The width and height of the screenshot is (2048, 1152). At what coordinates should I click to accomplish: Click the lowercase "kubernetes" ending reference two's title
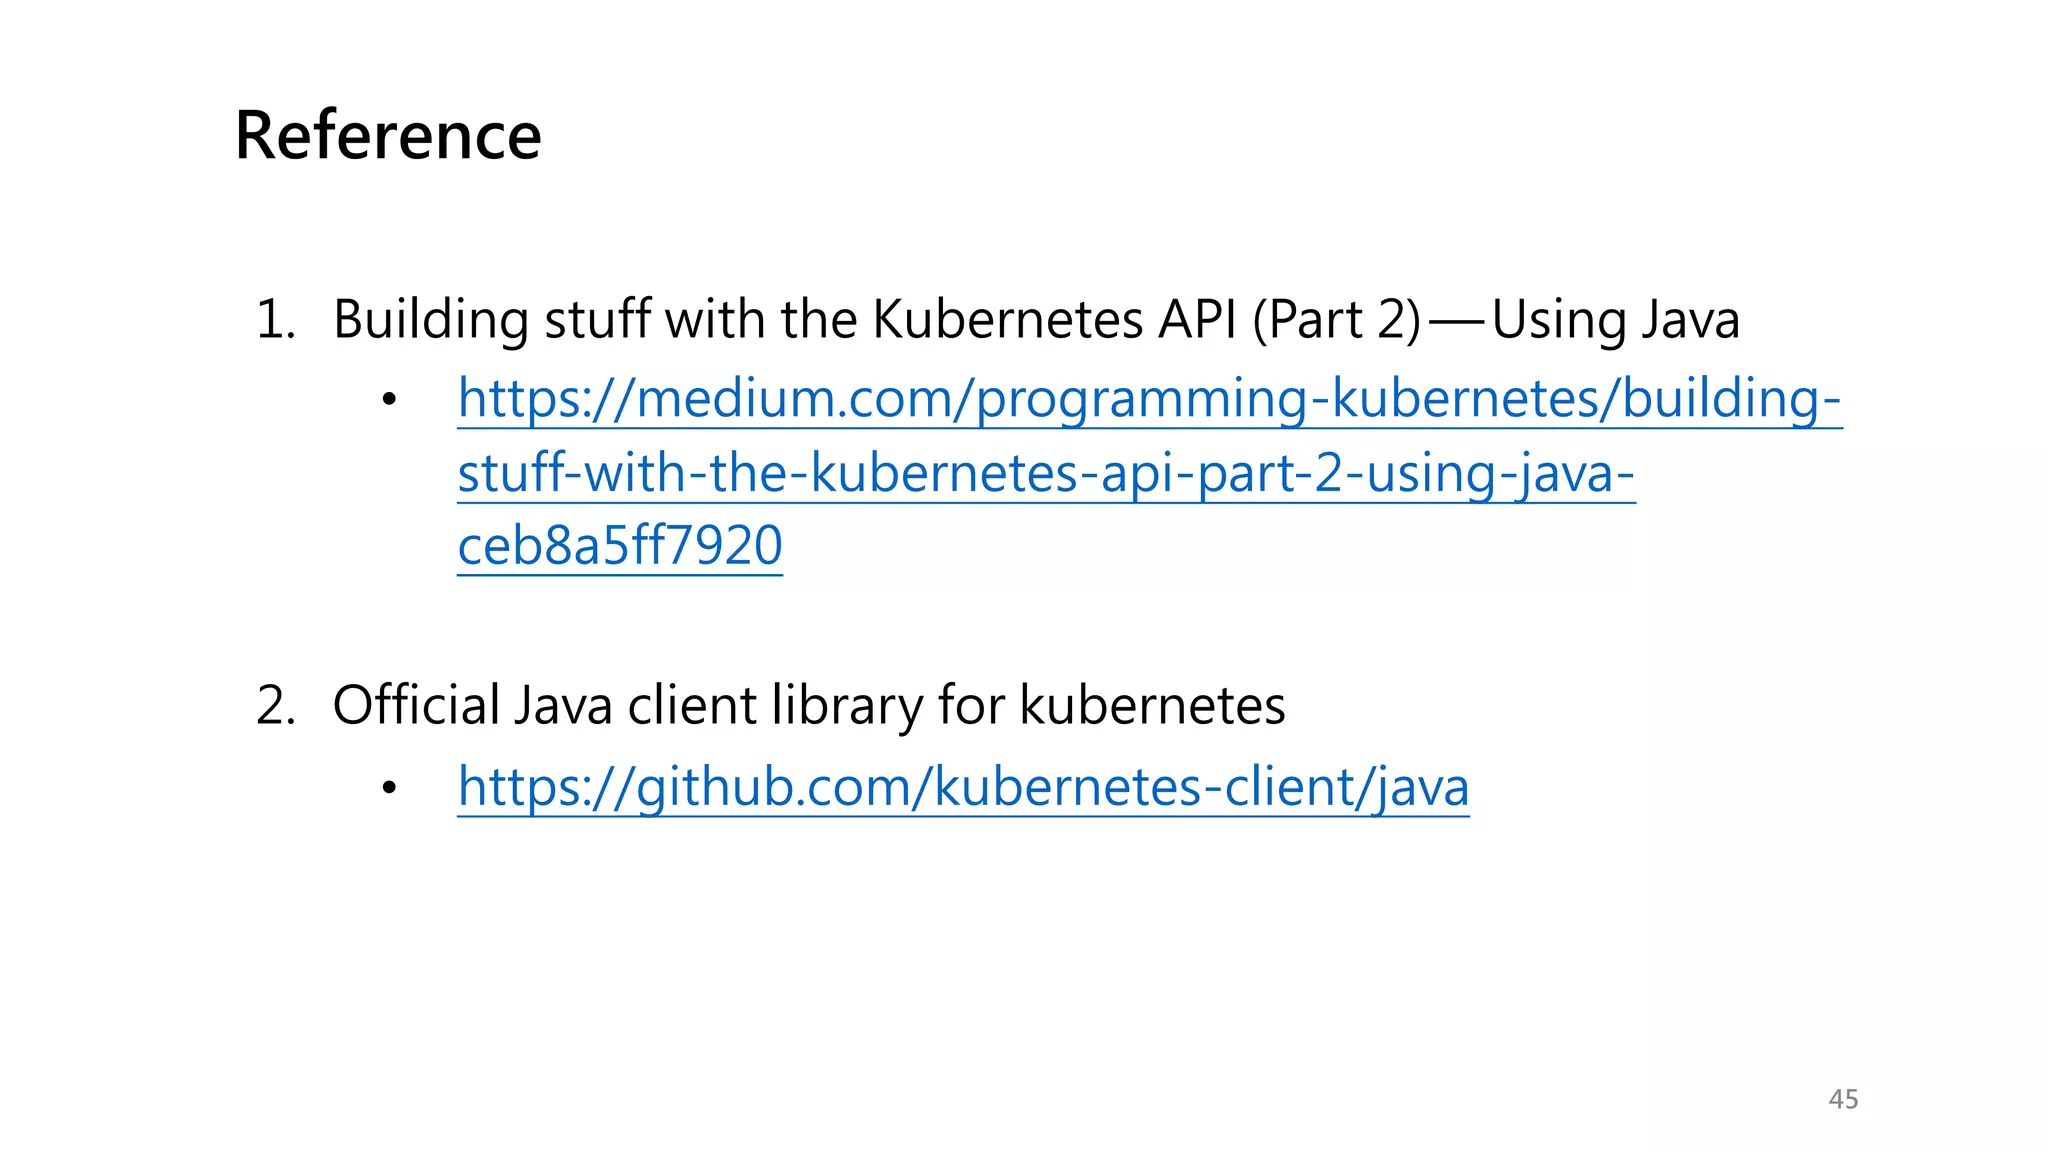[x=1152, y=705]
